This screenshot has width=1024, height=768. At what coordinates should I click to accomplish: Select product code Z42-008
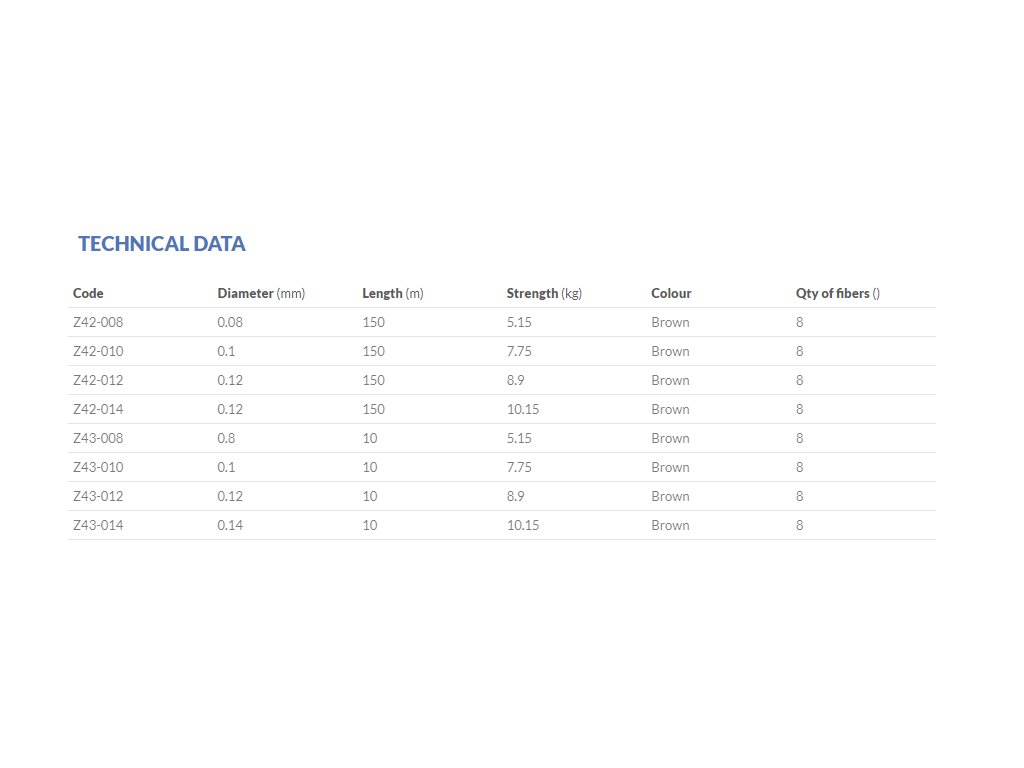click(98, 323)
